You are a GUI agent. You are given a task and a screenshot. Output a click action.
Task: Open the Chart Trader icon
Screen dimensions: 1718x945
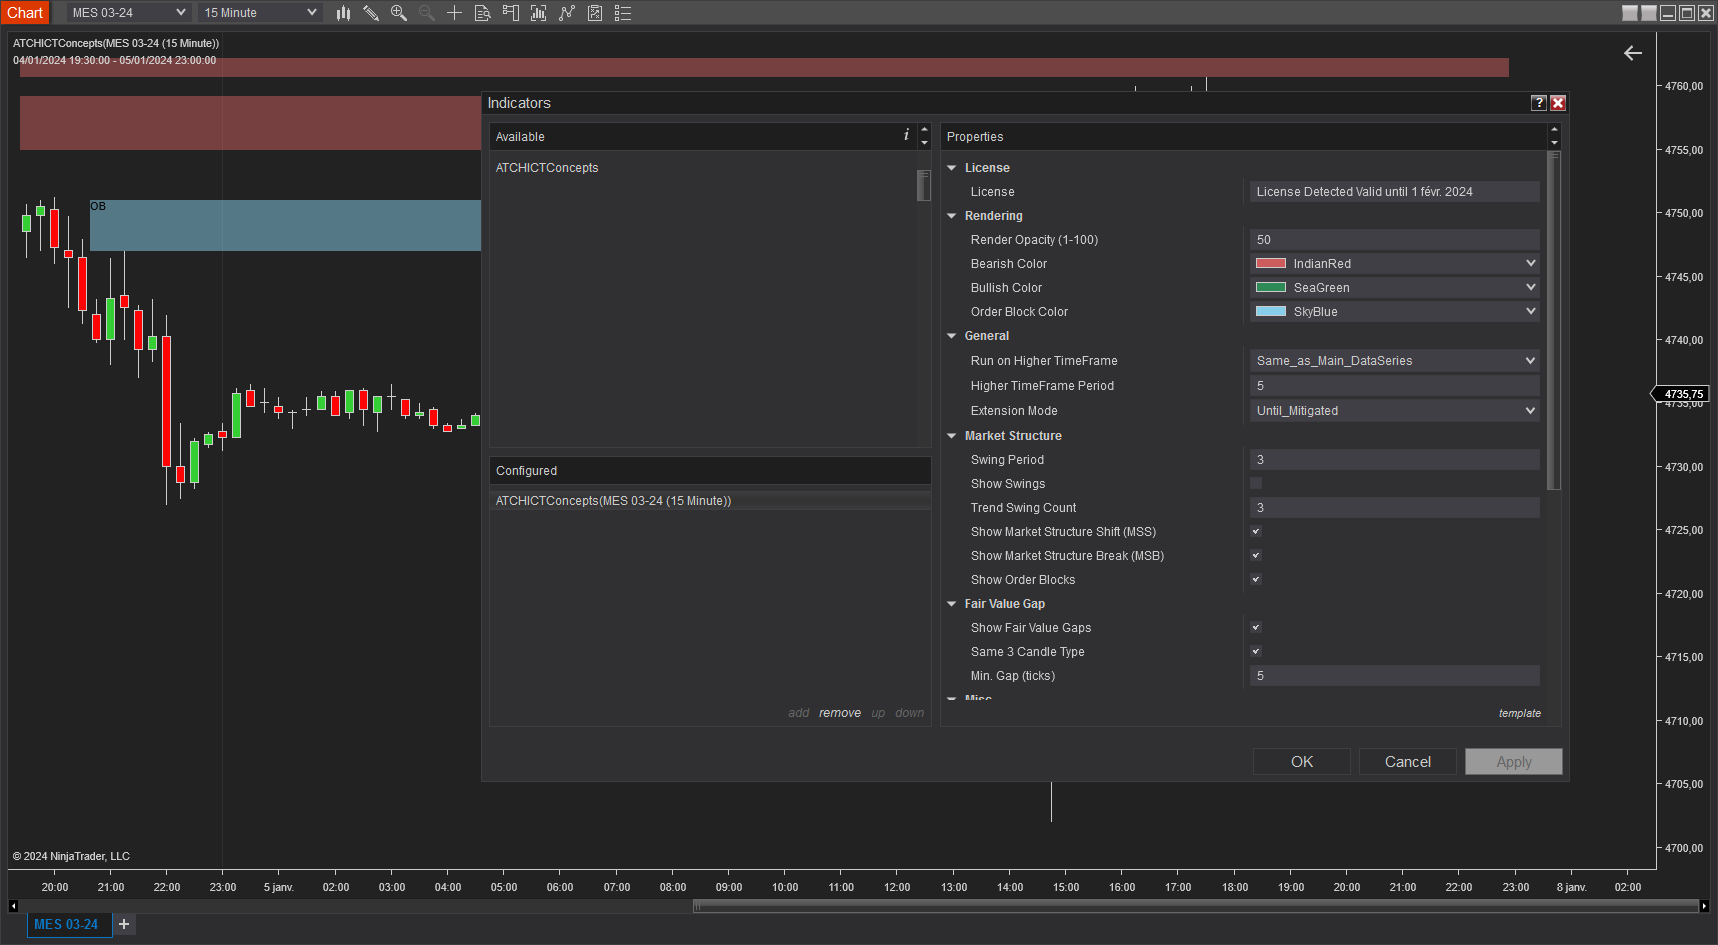[510, 13]
